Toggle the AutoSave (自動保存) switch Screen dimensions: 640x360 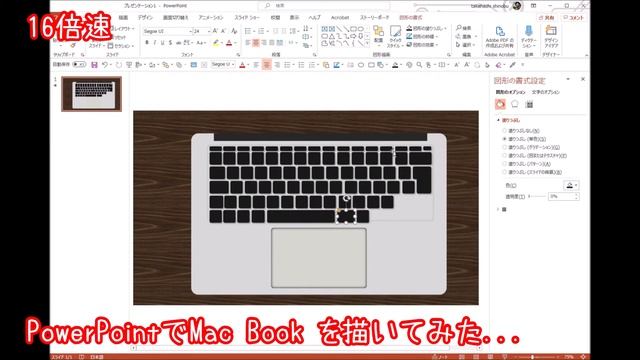click(x=79, y=64)
